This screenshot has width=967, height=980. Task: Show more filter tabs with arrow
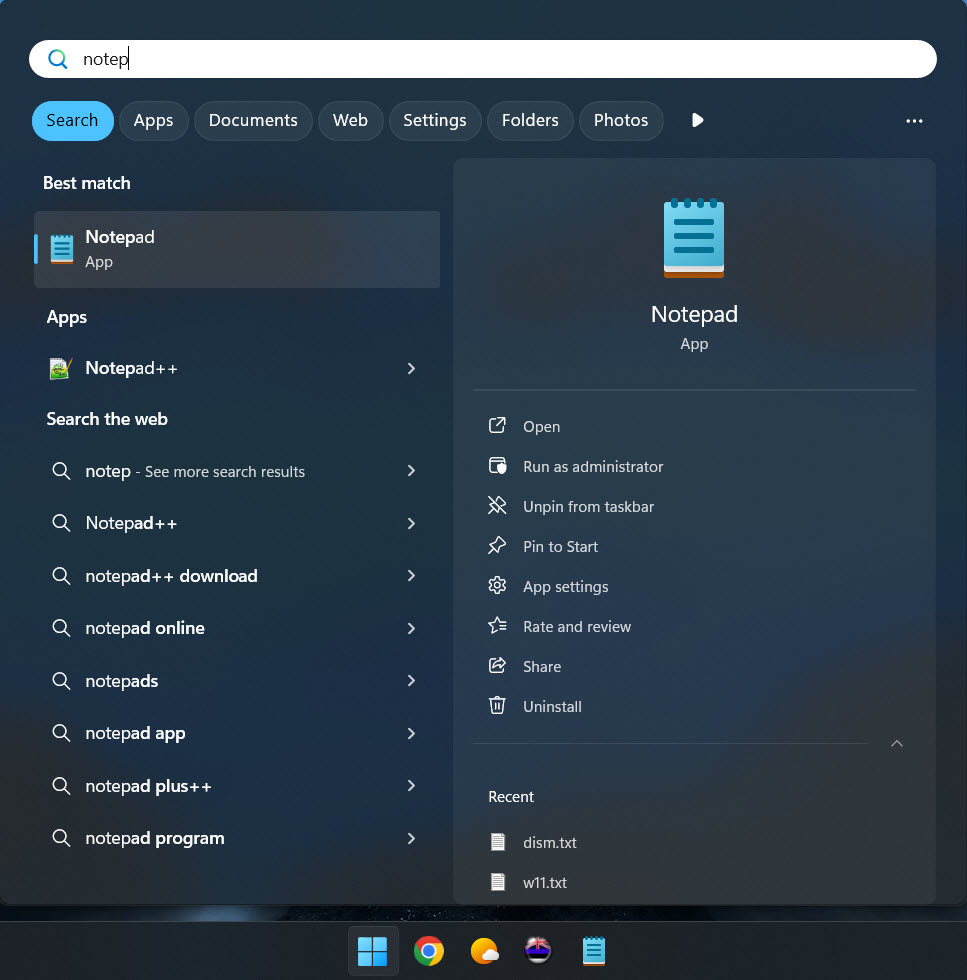[698, 120]
